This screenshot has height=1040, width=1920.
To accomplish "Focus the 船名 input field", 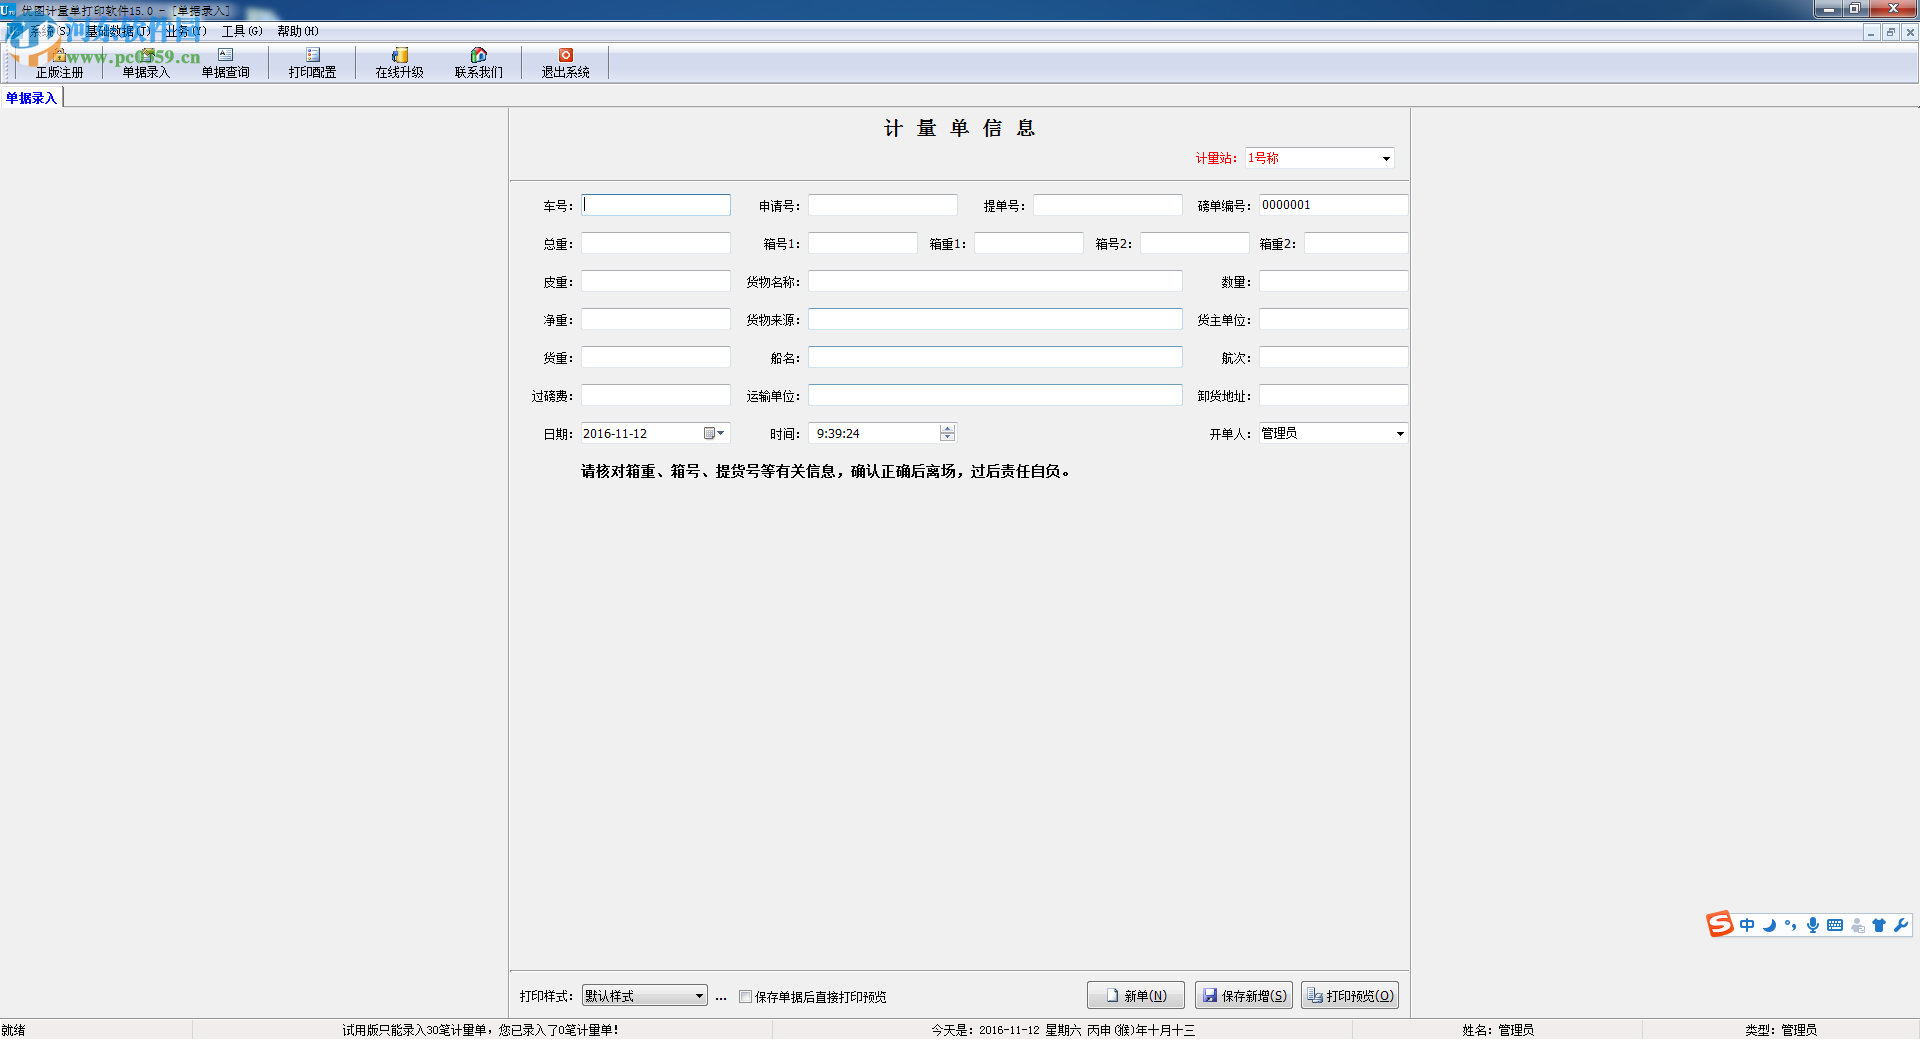I will click(x=996, y=357).
